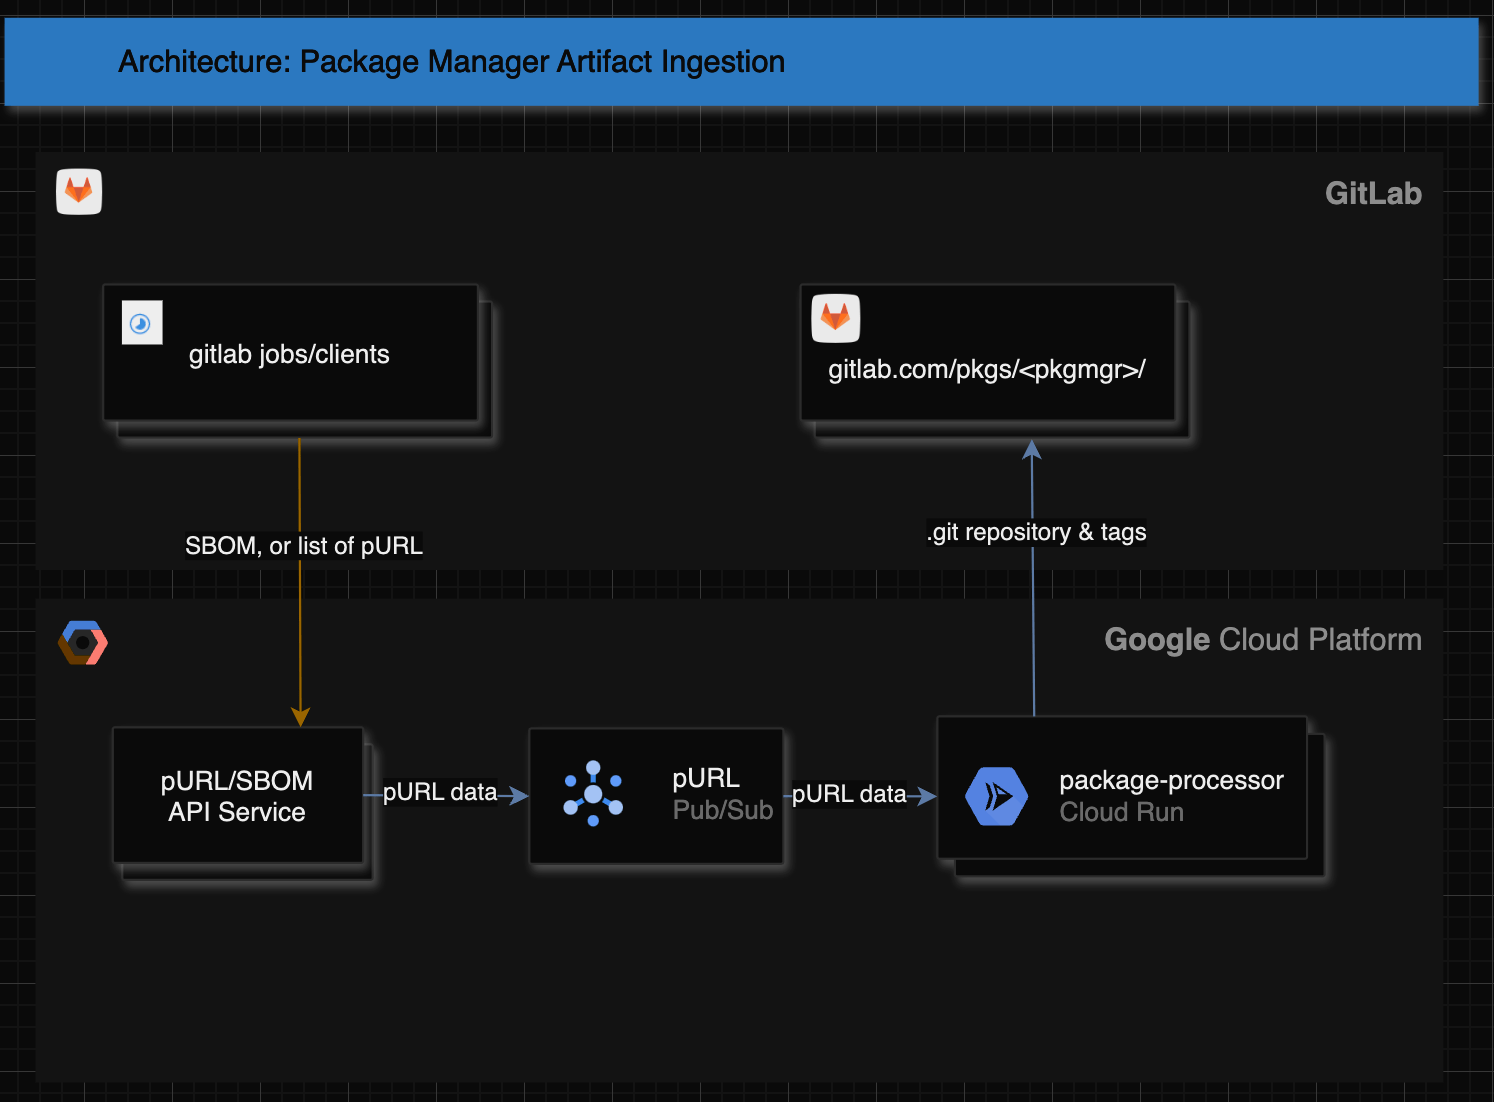Click the GitLab section heading
The image size is (1494, 1102).
click(1373, 193)
